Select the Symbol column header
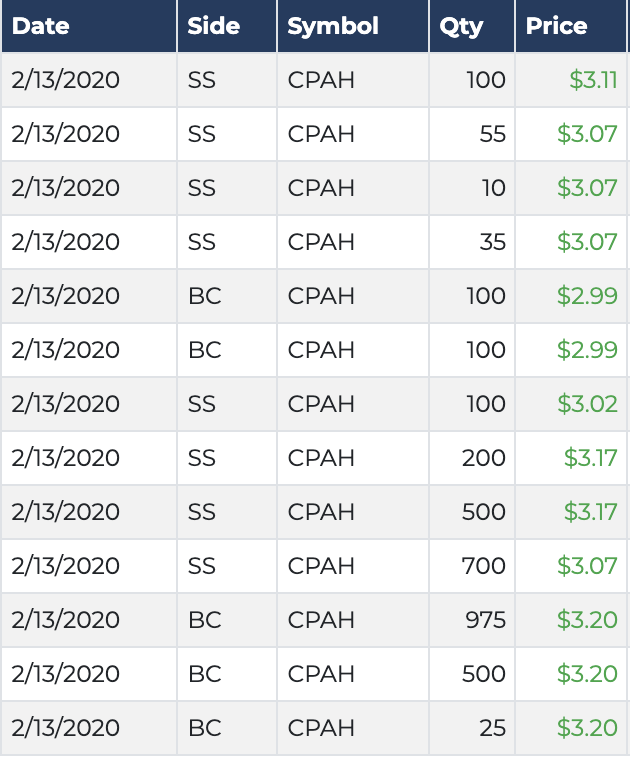The image size is (630, 762). 333,27
